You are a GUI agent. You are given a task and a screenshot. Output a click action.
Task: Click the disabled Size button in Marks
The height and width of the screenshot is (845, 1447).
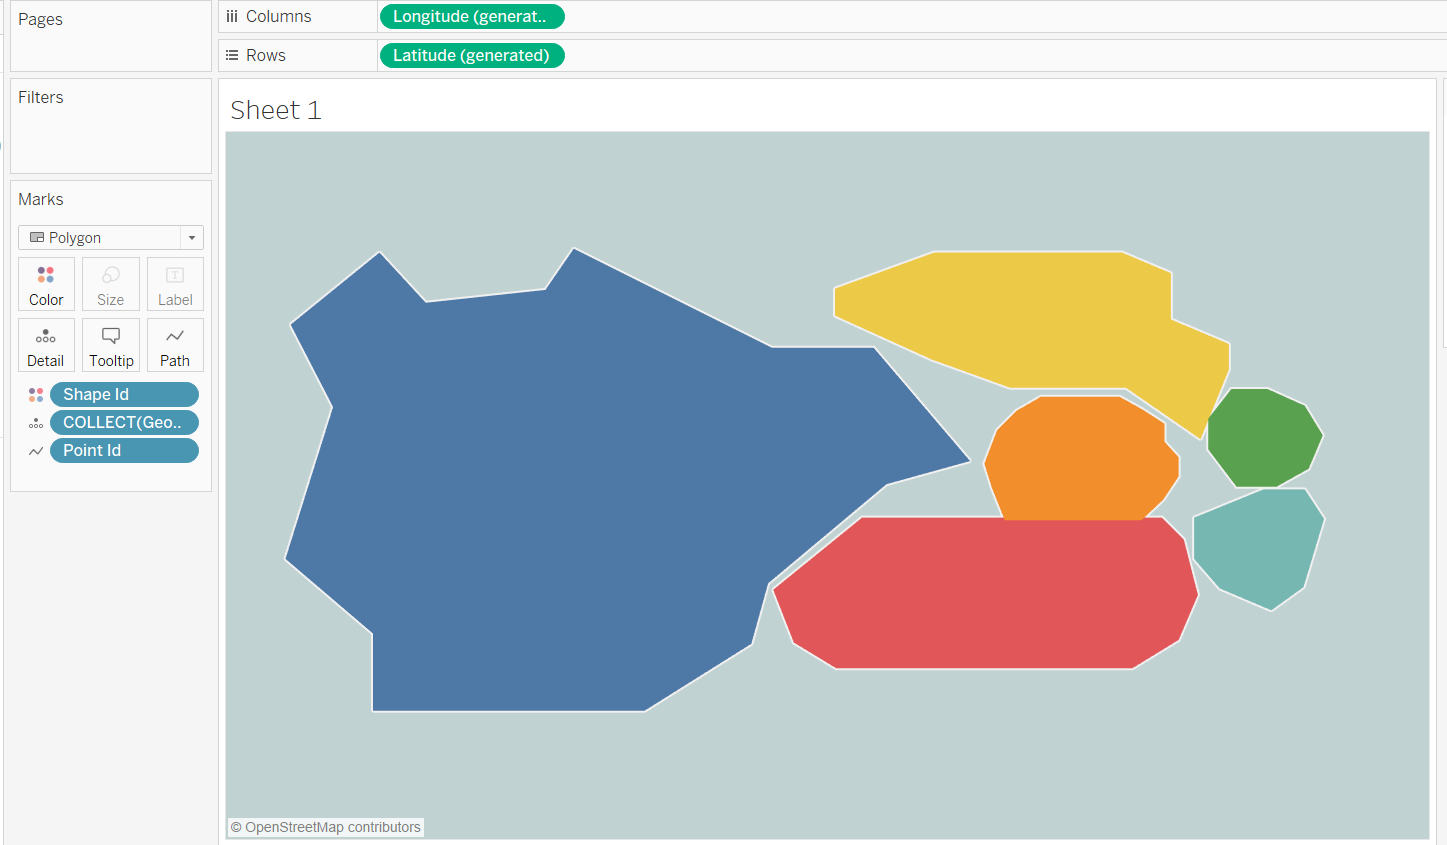(x=110, y=283)
